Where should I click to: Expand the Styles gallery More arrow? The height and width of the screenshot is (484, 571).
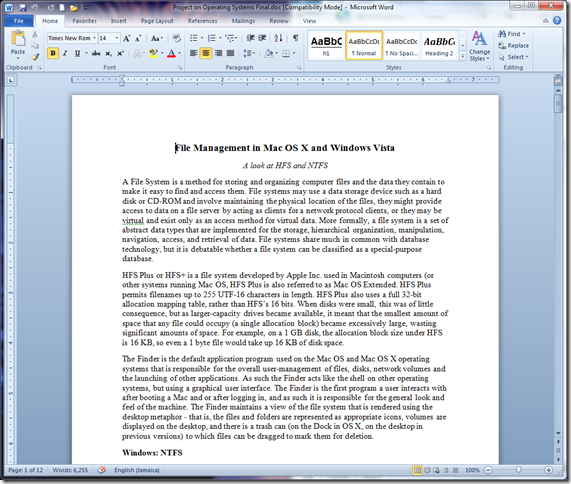[462, 56]
